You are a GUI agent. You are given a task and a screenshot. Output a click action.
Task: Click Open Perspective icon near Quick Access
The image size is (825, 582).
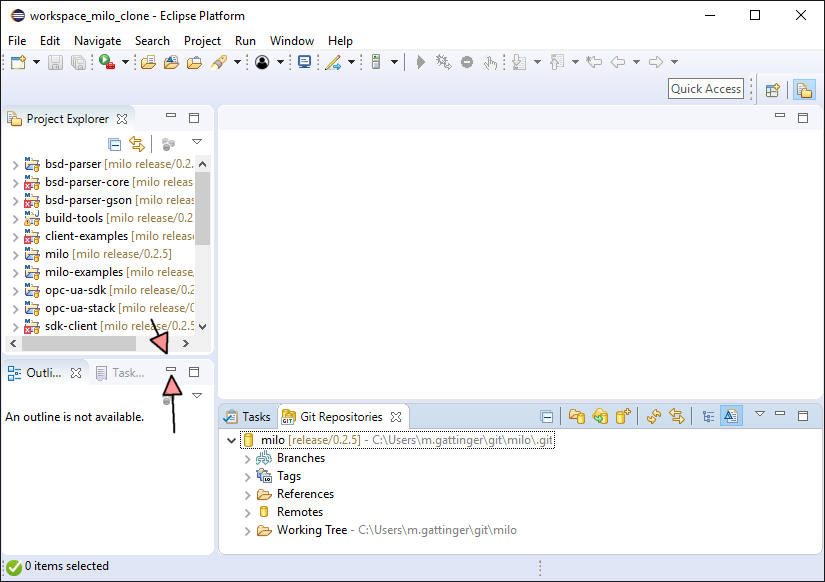point(772,90)
